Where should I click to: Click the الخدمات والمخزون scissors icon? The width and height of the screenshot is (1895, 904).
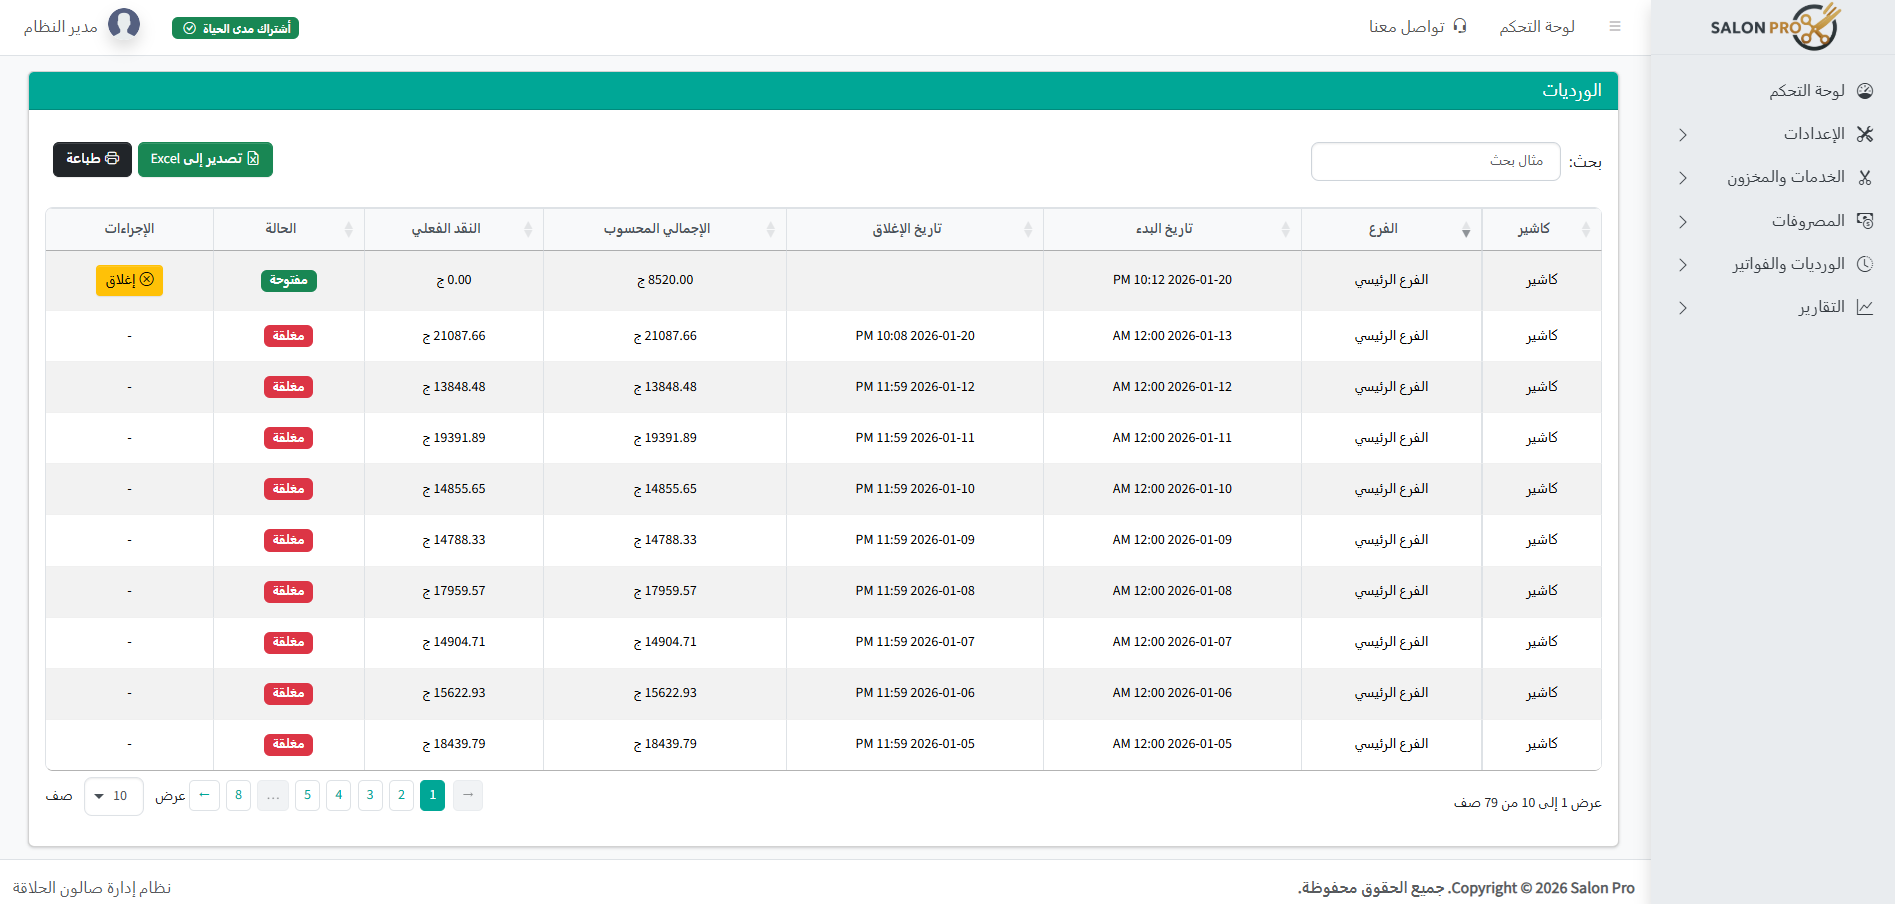[x=1865, y=177]
